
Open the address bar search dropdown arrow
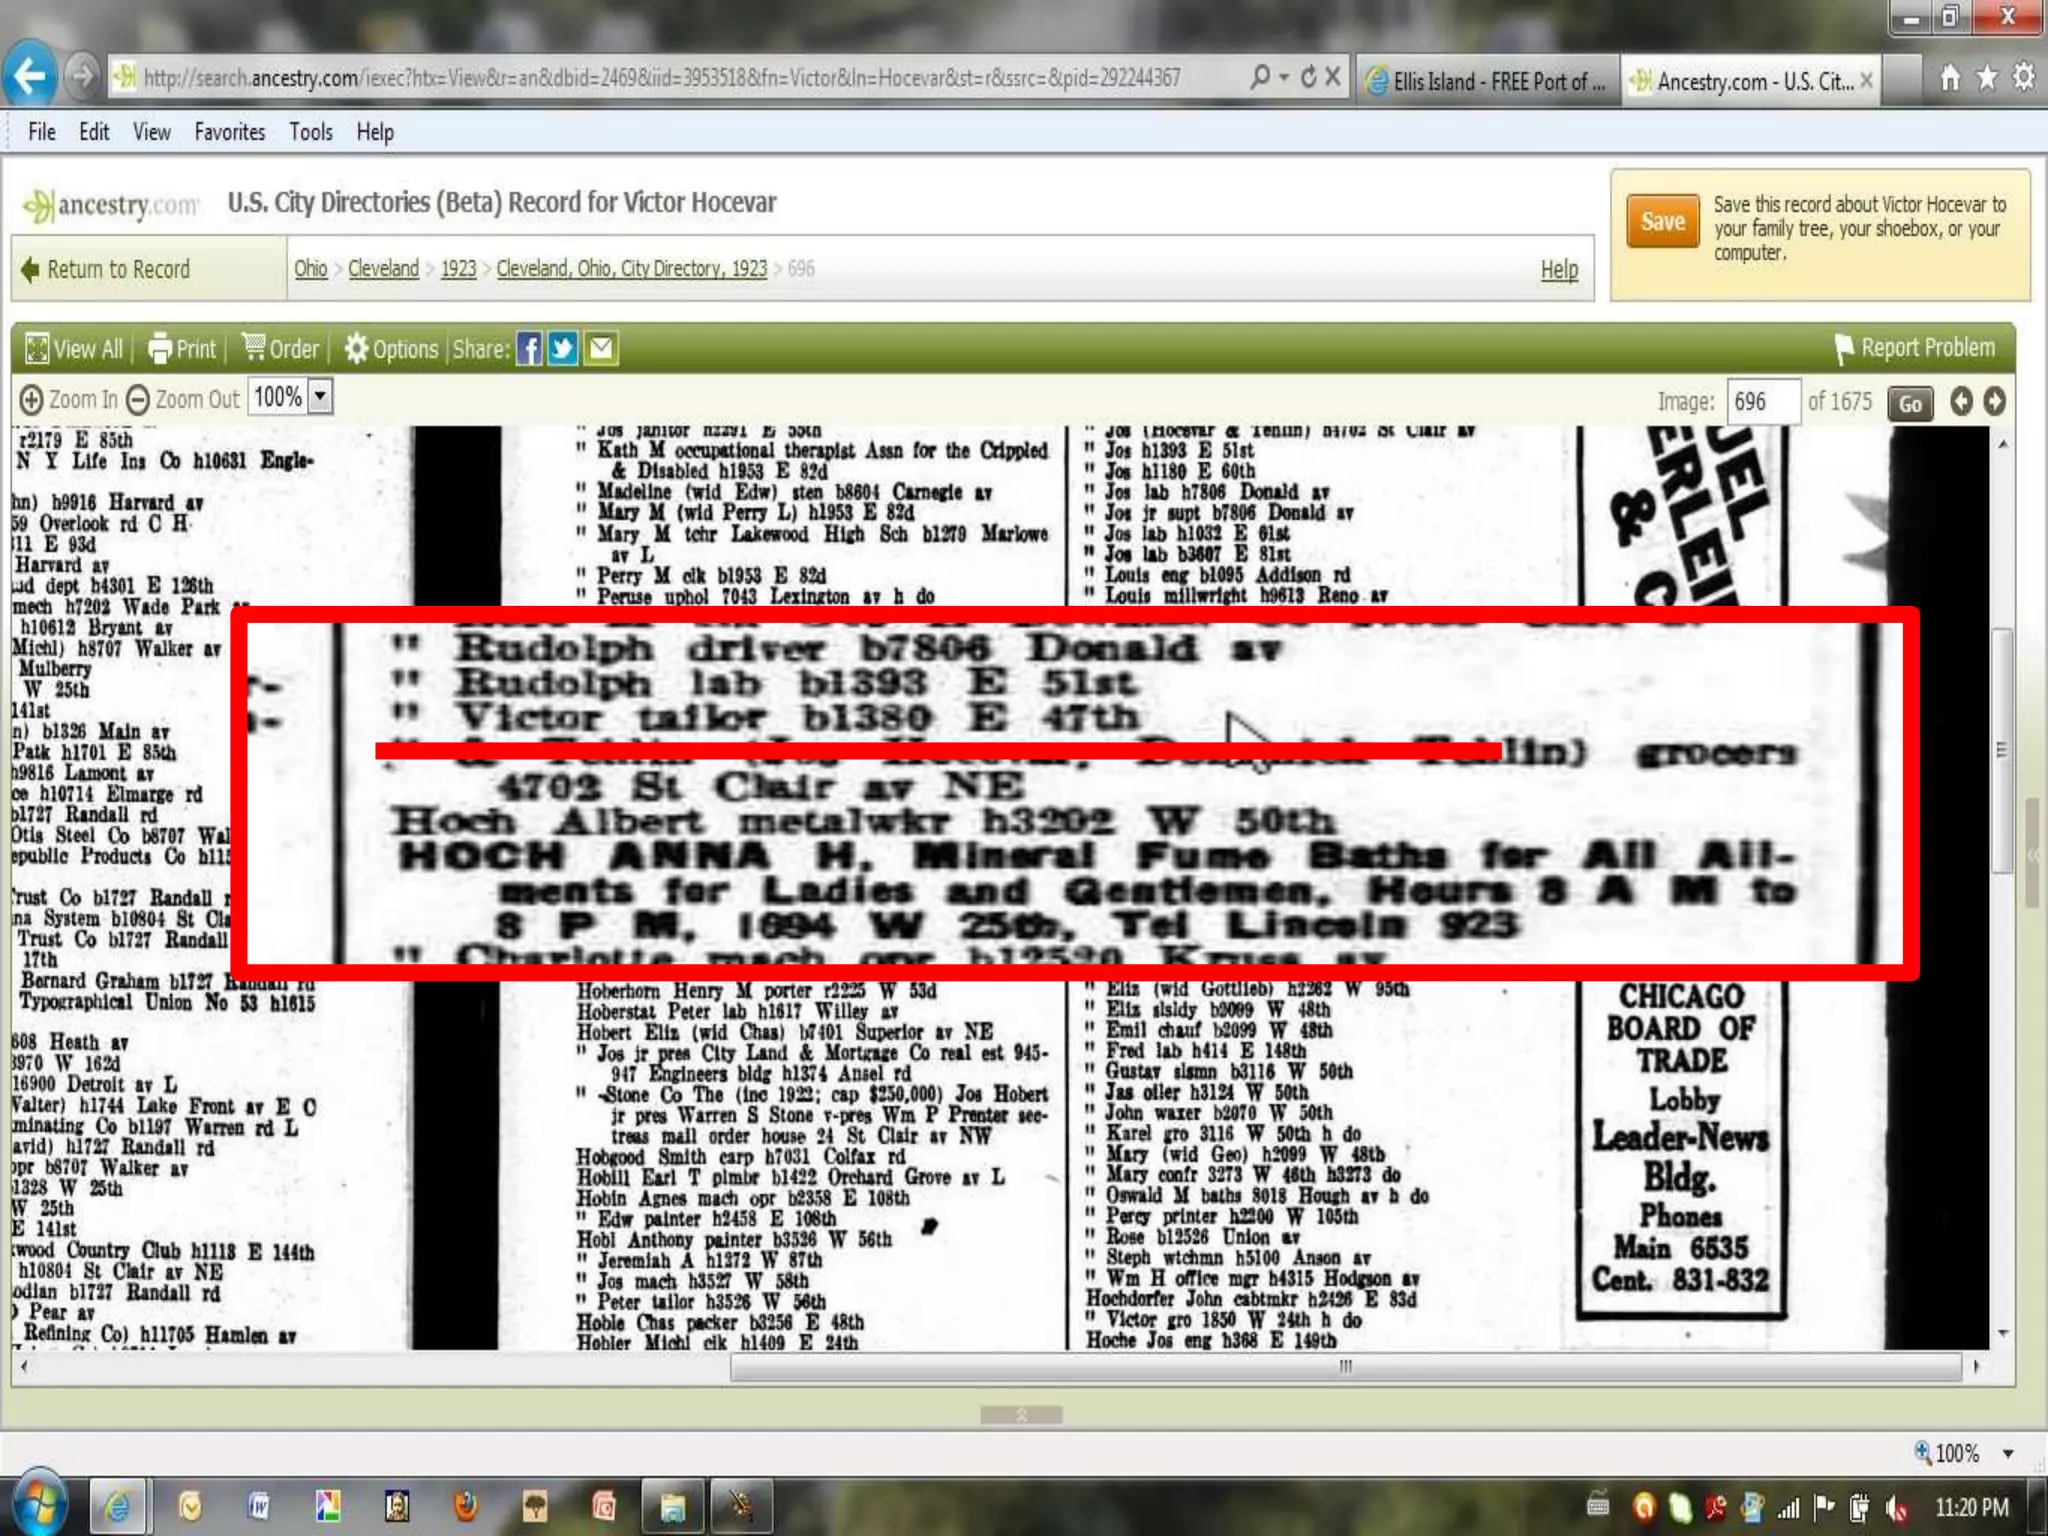tap(1284, 78)
